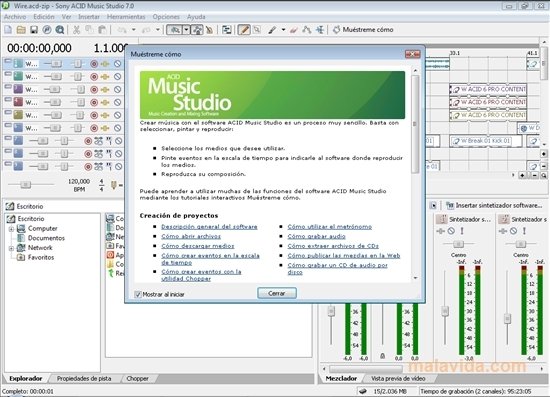The width and height of the screenshot is (550, 397).
Task: Select the Draw pencil tool
Action: pyautogui.click(x=244, y=30)
